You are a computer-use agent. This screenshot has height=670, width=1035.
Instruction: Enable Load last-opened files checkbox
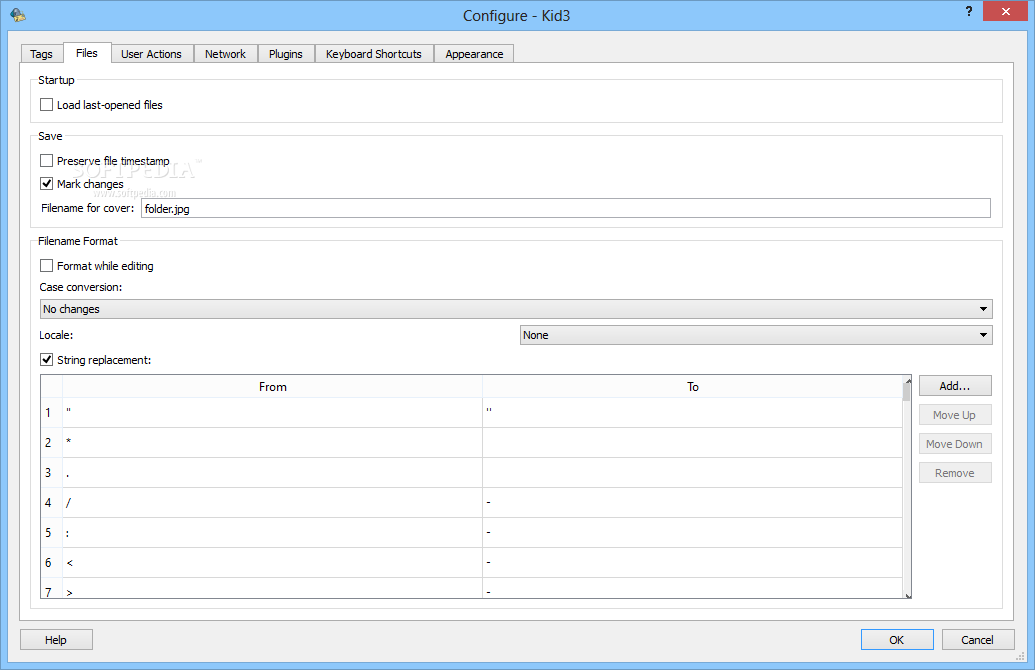pos(46,104)
